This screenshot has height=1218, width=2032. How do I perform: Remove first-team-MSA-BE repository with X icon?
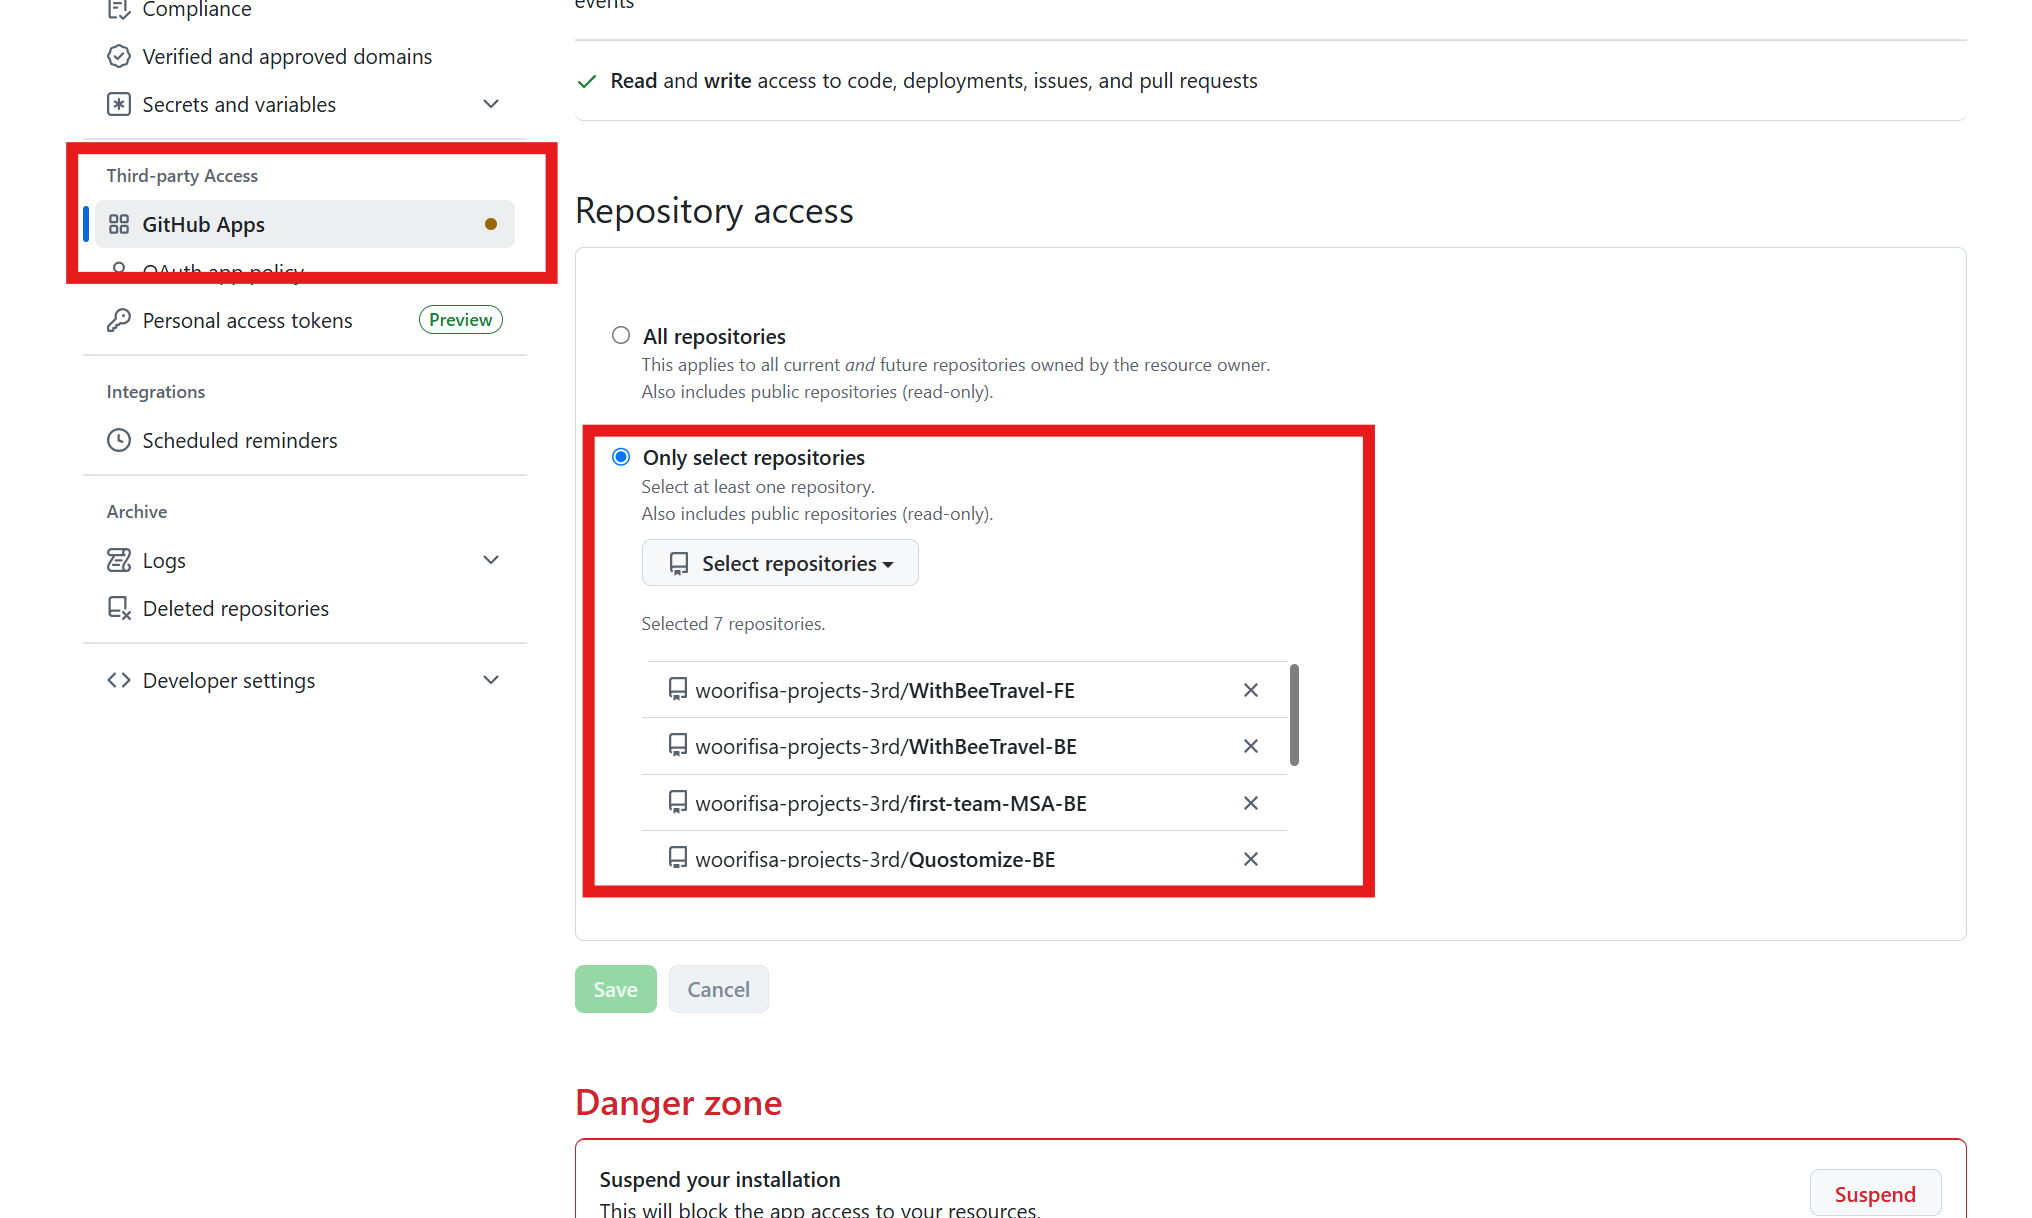1250,803
